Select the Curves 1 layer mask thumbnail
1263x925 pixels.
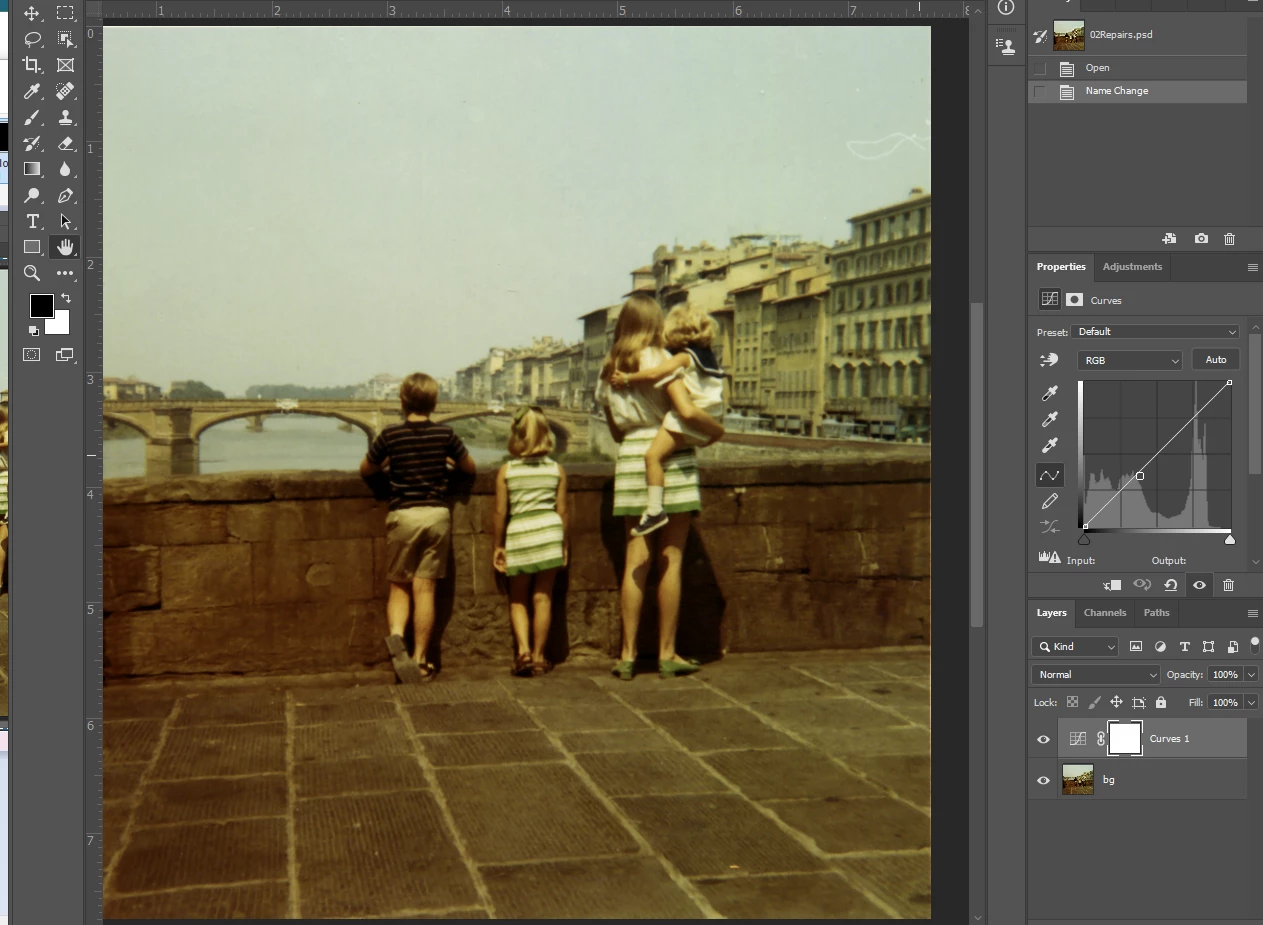[1125, 739]
